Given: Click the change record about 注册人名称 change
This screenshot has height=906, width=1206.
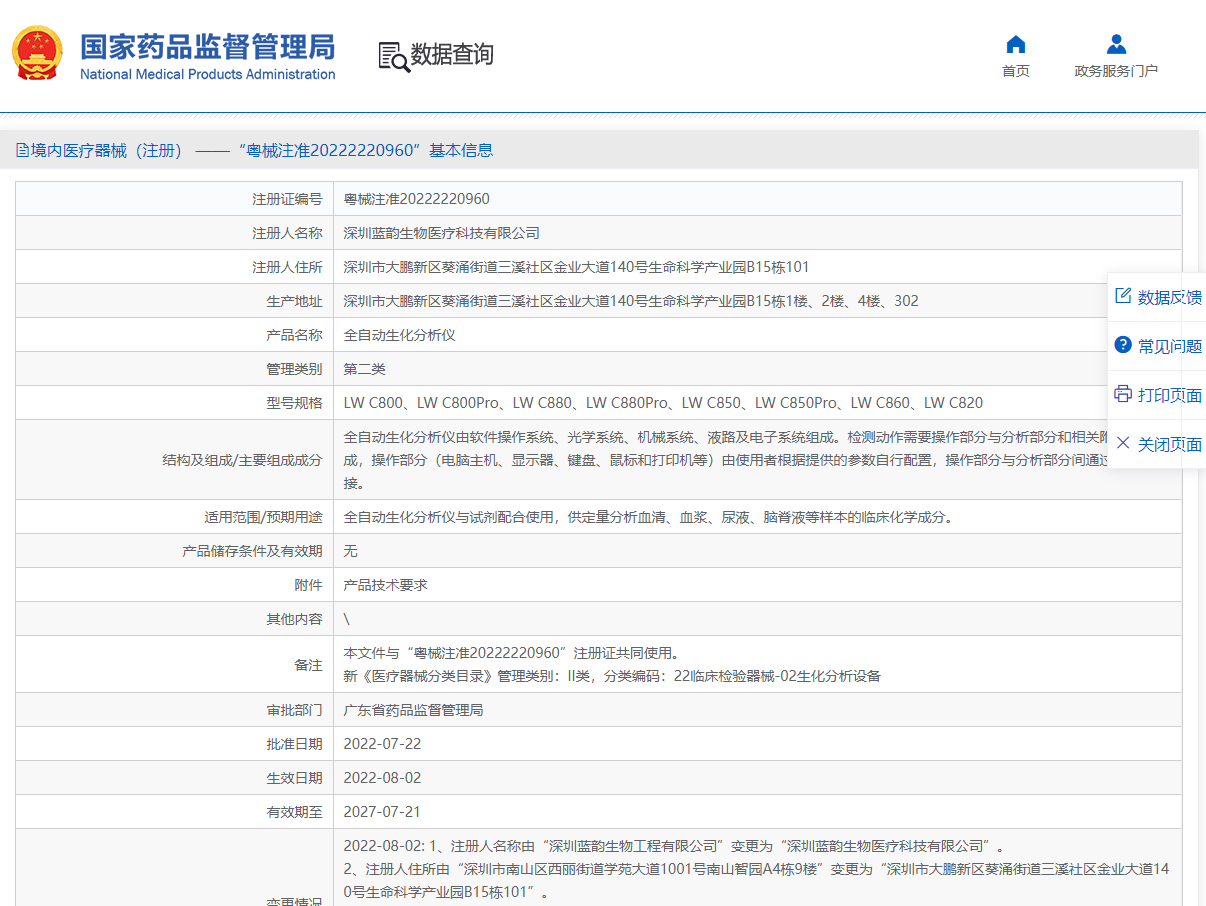Looking at the screenshot, I should pos(673,846).
